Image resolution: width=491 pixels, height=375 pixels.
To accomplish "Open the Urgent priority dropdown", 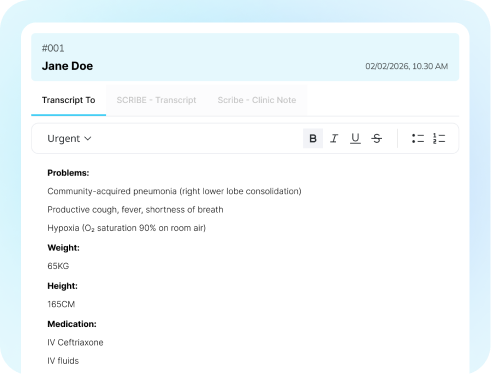I will (69, 138).
